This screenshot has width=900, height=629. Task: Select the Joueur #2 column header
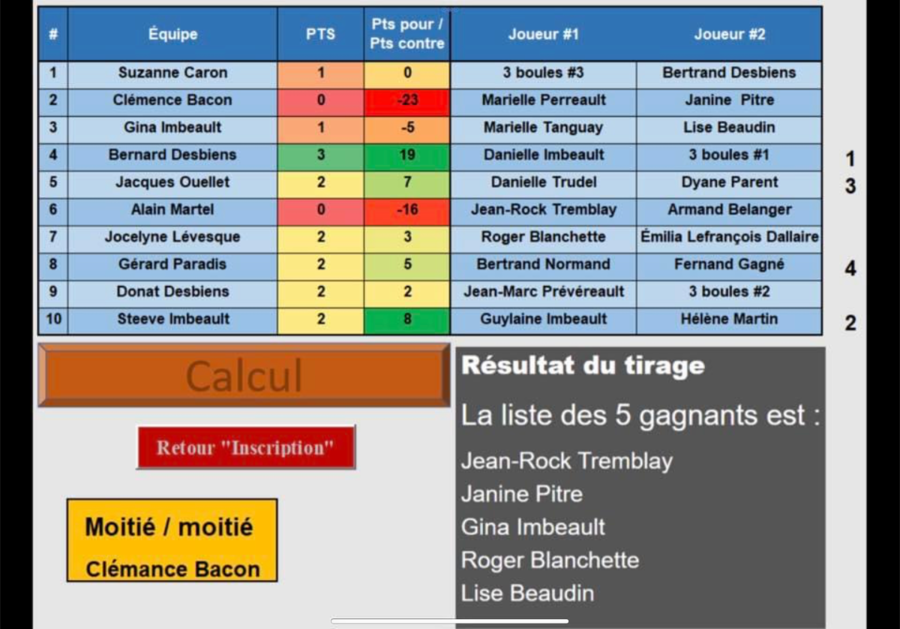tap(729, 34)
